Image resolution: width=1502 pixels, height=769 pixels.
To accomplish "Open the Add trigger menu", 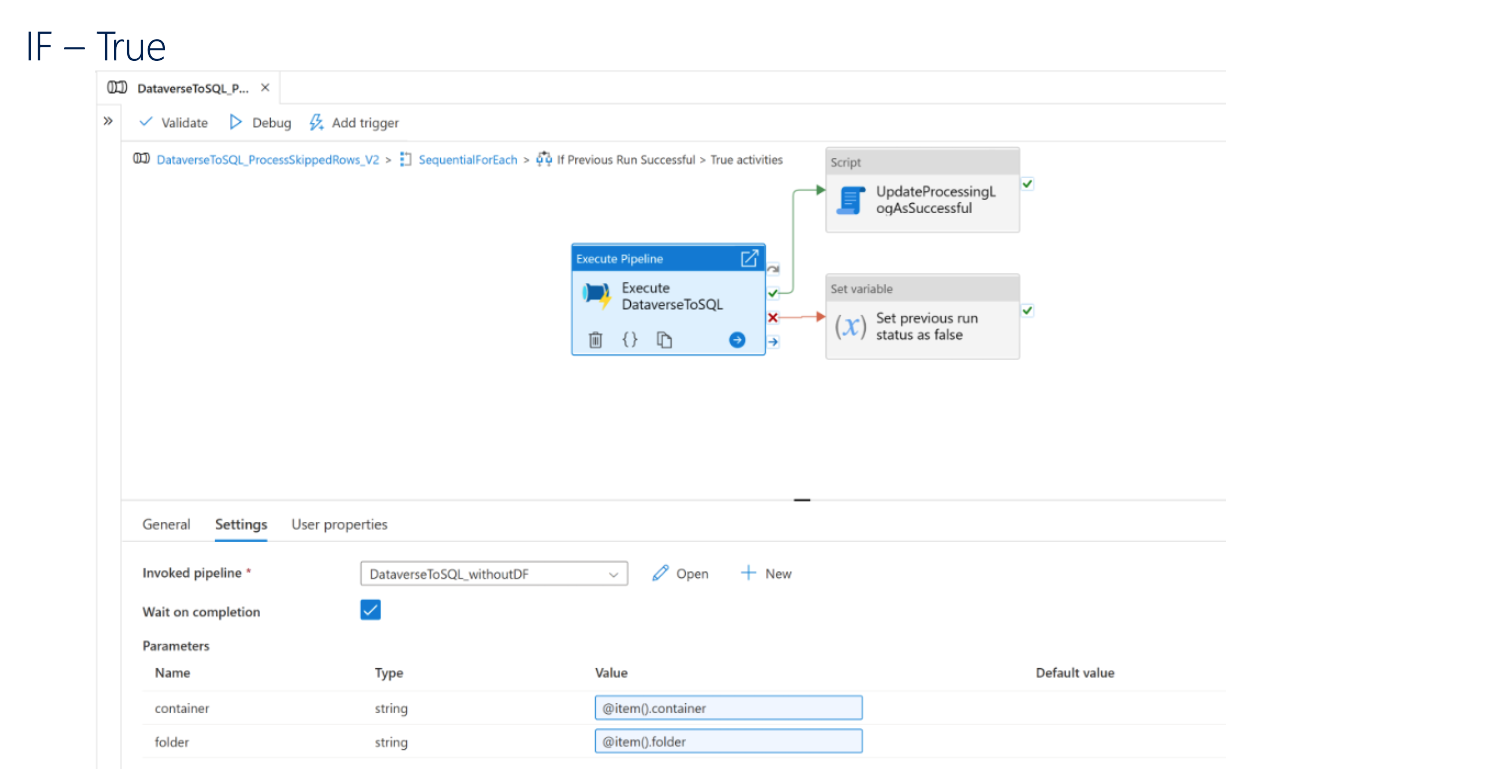I will pyautogui.click(x=354, y=123).
